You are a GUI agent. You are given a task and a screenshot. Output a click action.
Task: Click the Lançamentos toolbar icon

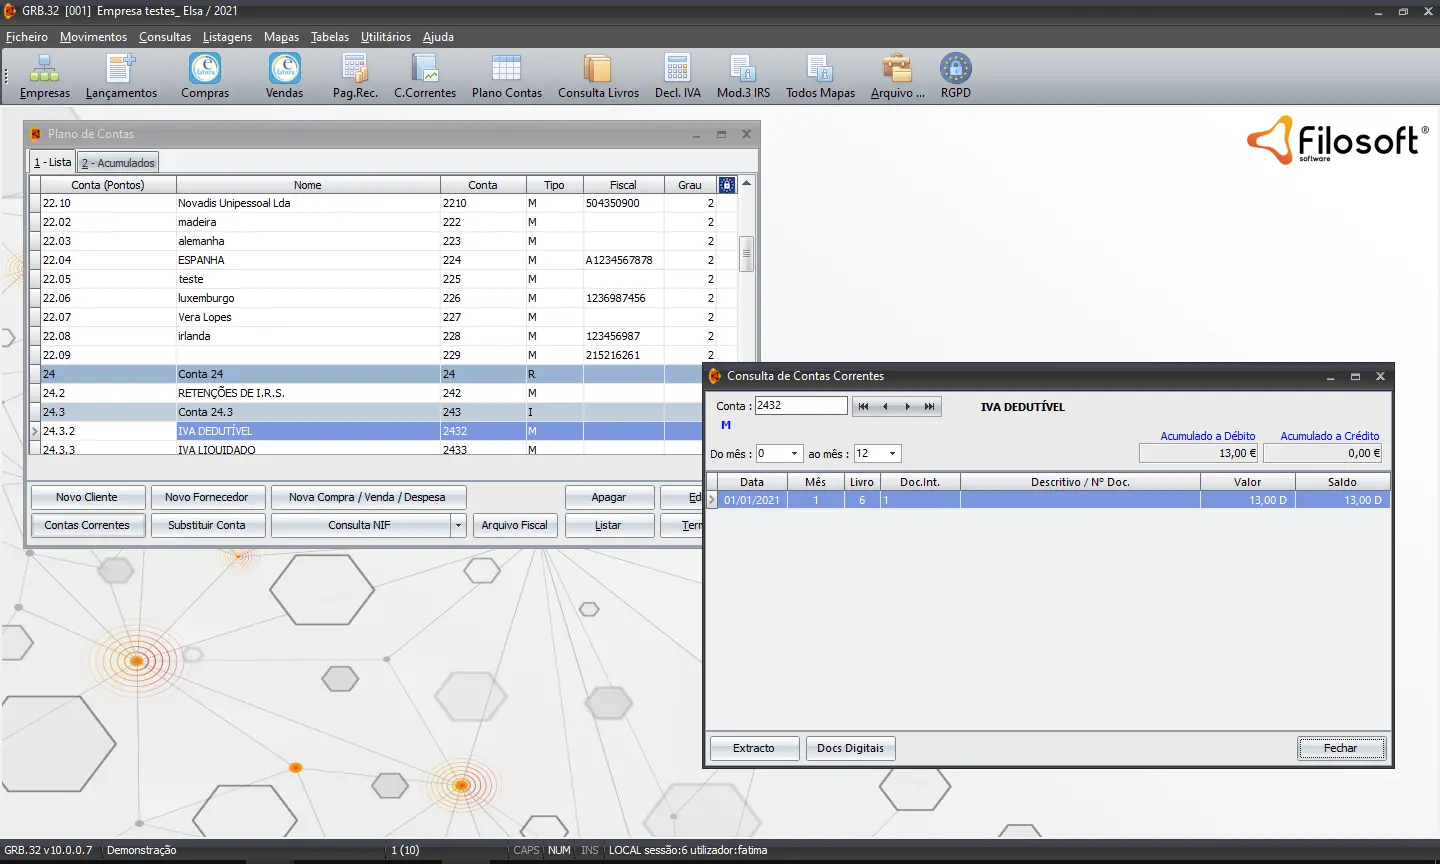(121, 75)
